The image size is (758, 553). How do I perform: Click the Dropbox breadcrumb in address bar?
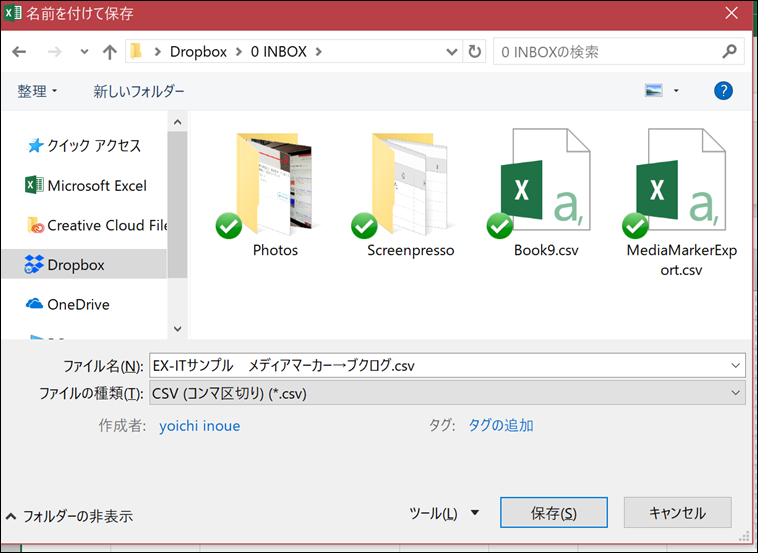pos(198,52)
